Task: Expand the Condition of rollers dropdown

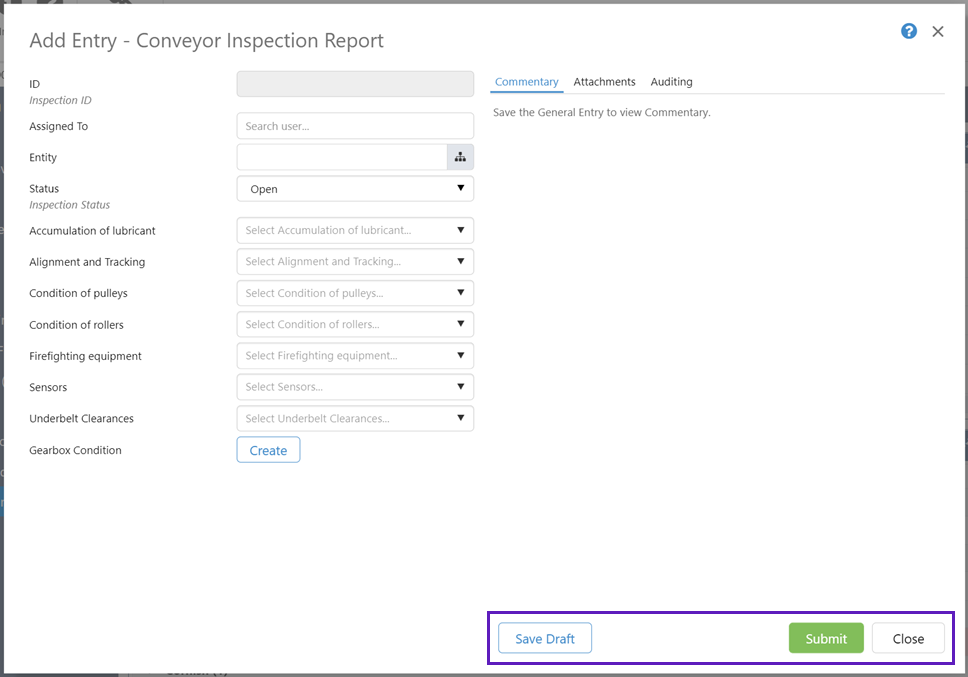Action: coord(355,324)
